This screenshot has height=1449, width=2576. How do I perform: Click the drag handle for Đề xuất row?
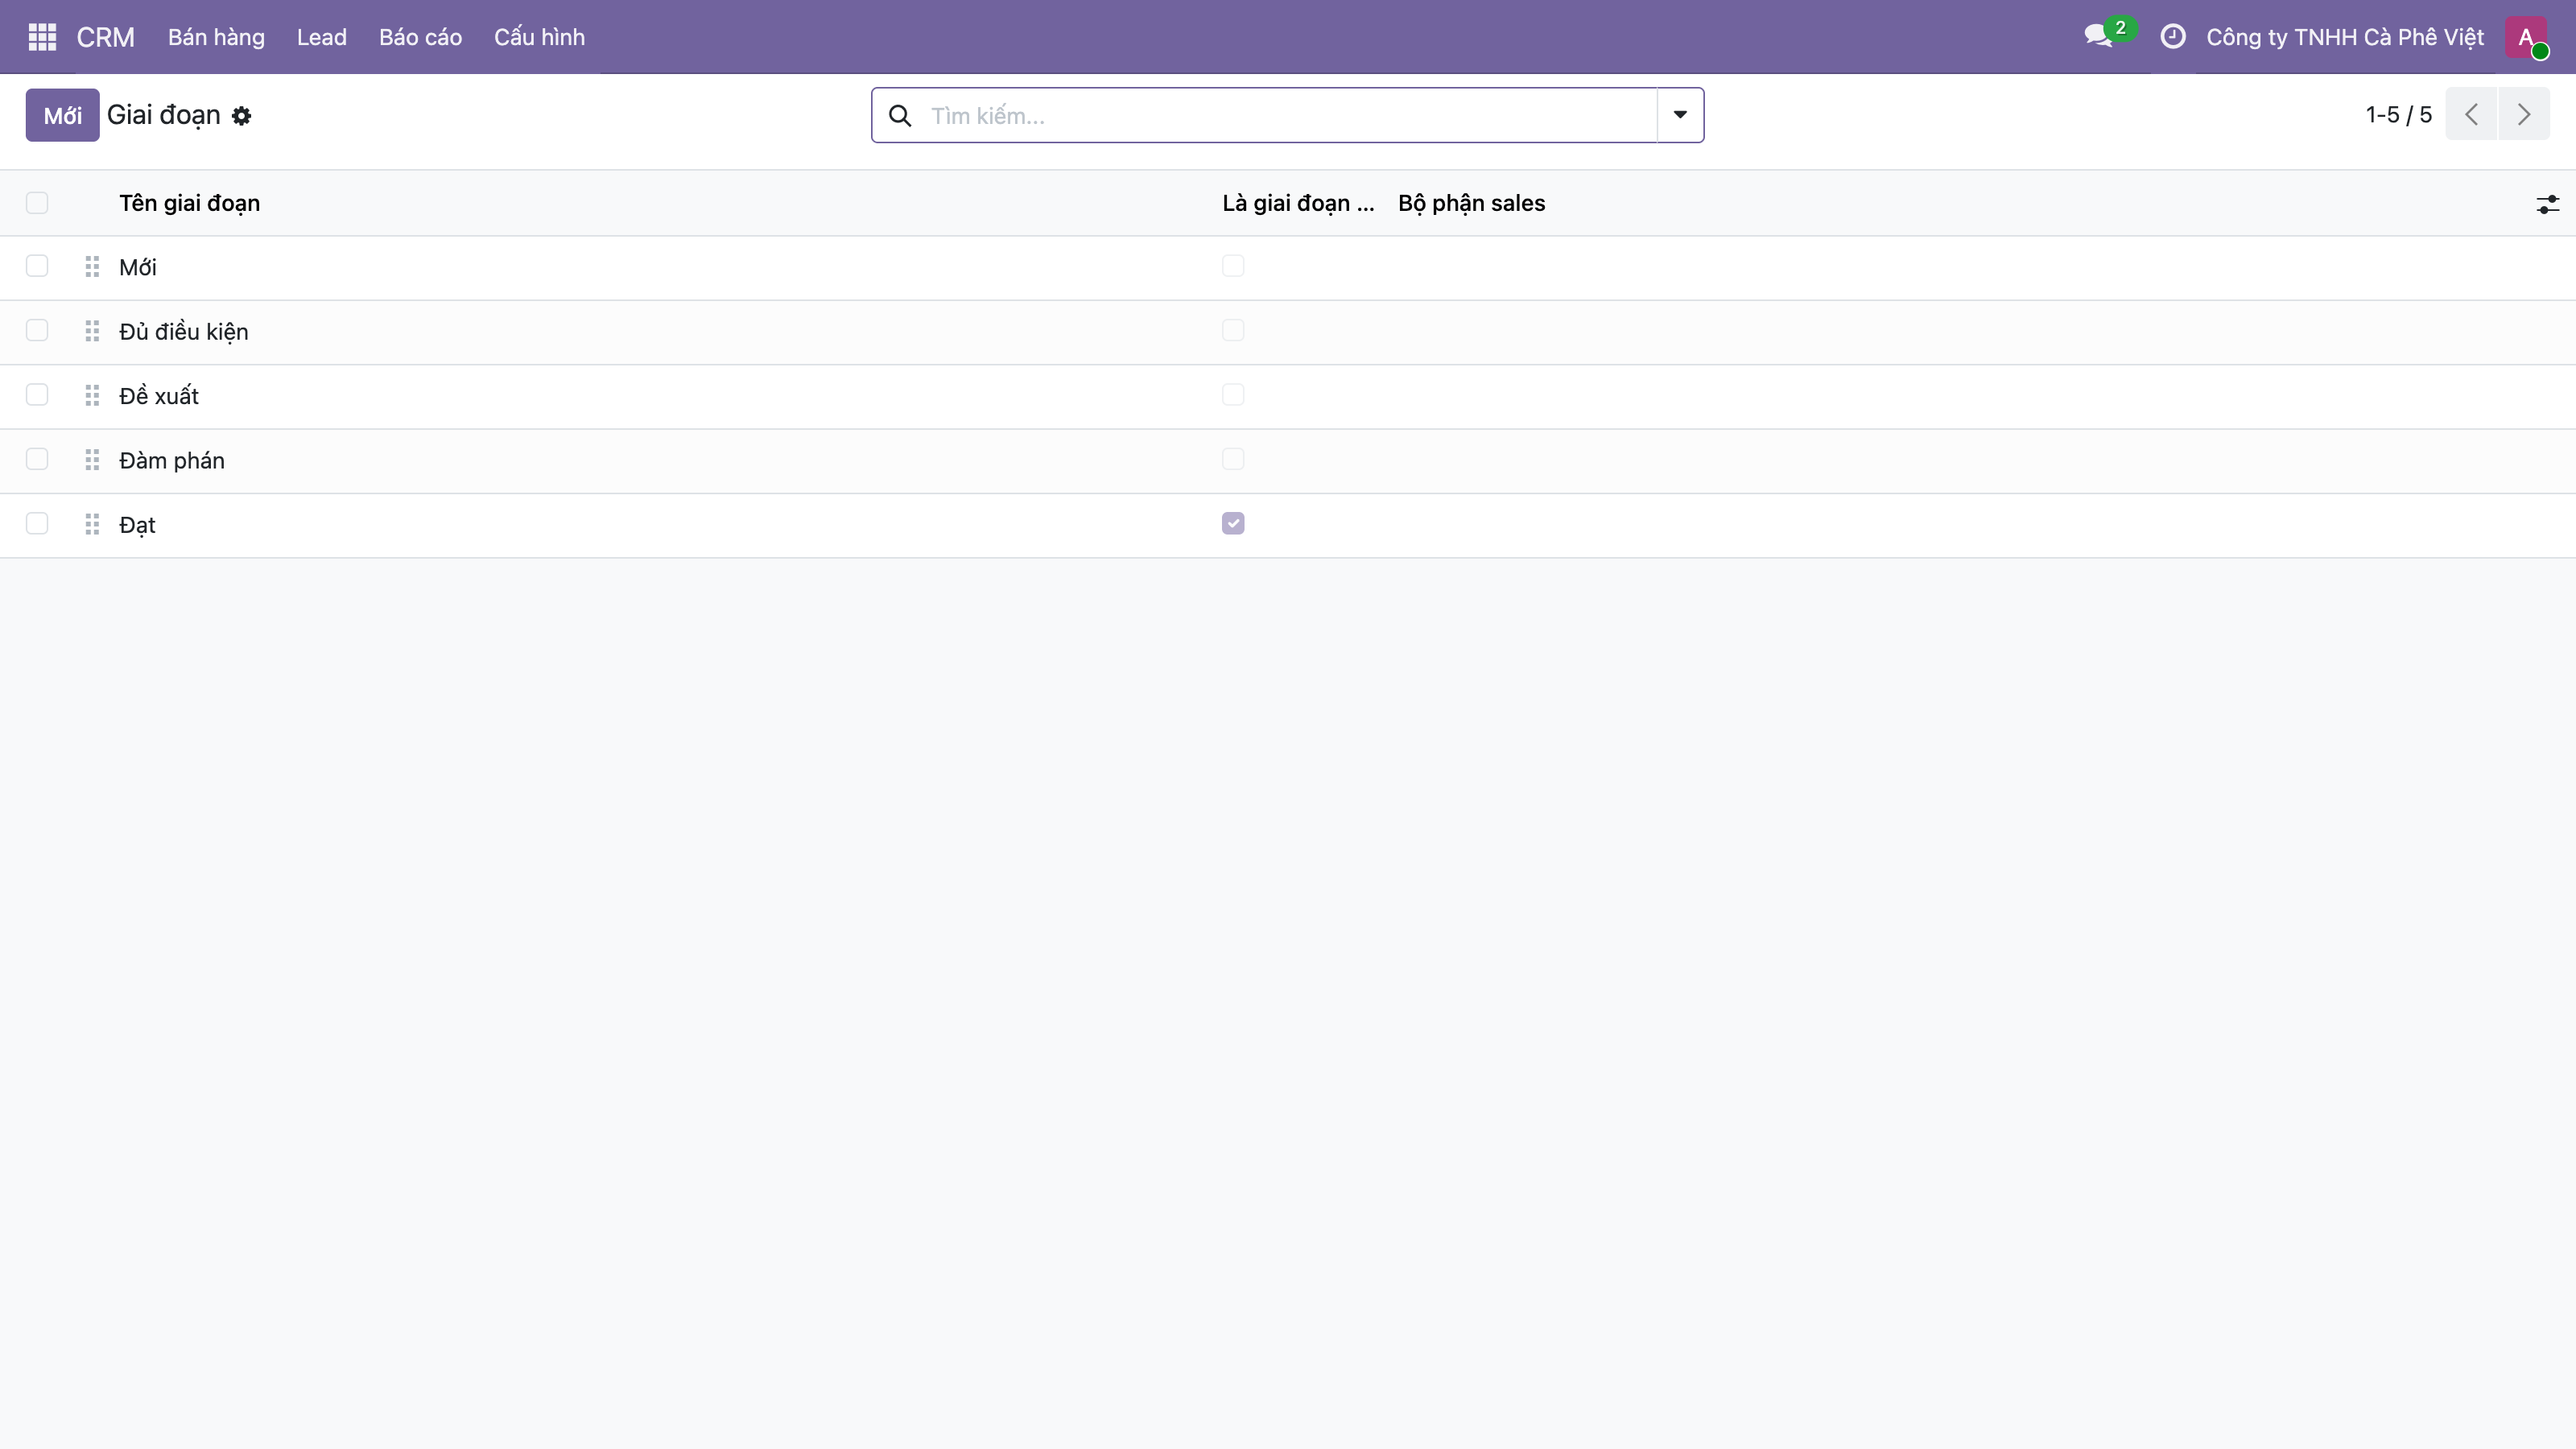click(x=92, y=396)
